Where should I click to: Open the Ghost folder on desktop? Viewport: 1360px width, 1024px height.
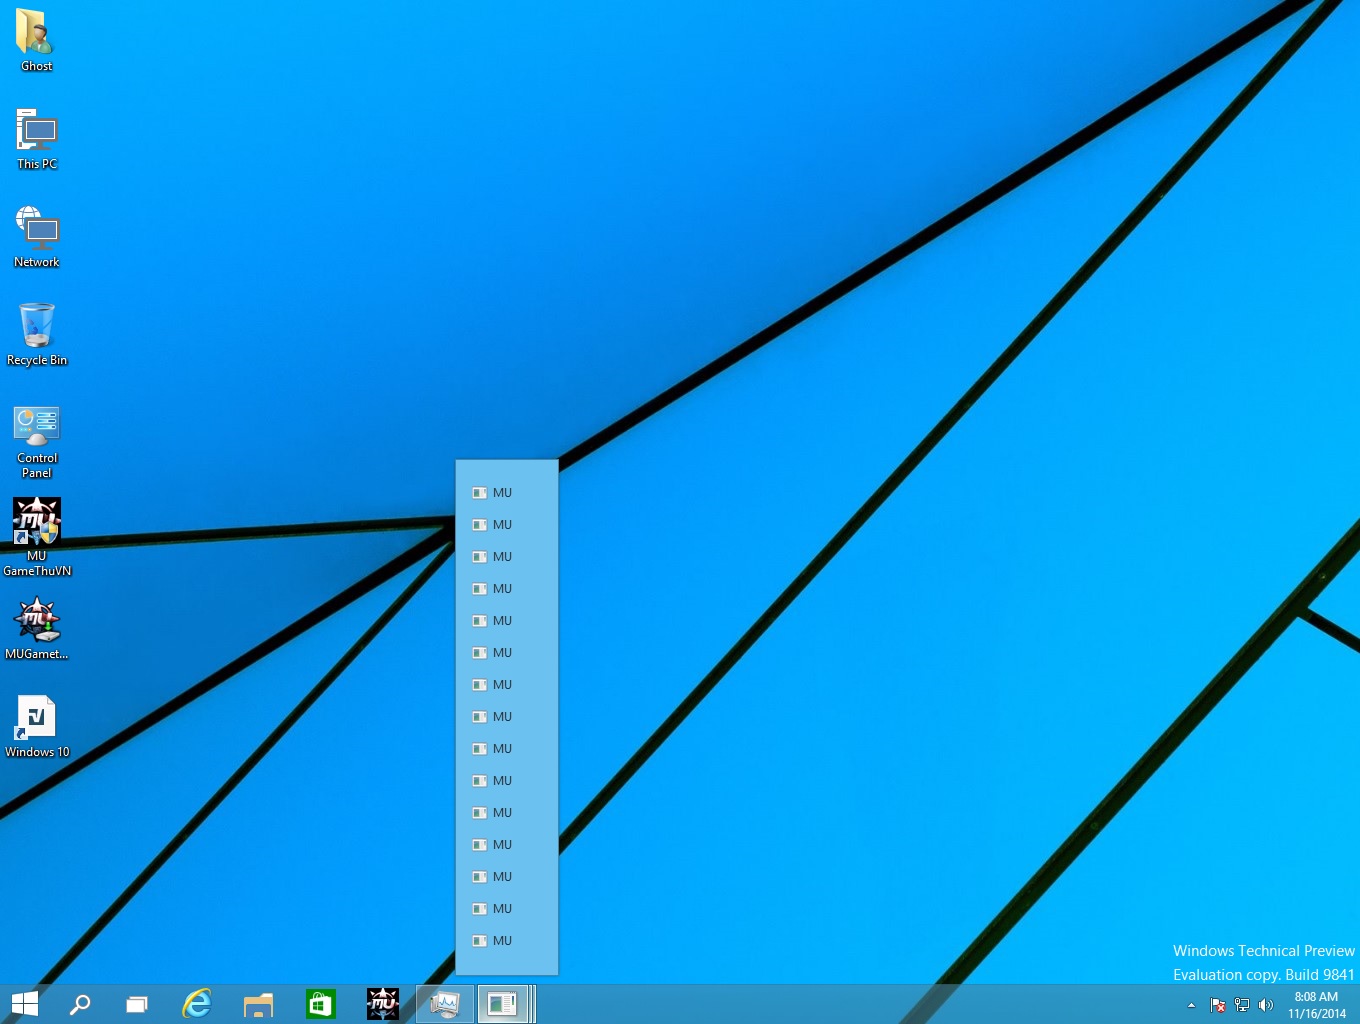tap(36, 41)
